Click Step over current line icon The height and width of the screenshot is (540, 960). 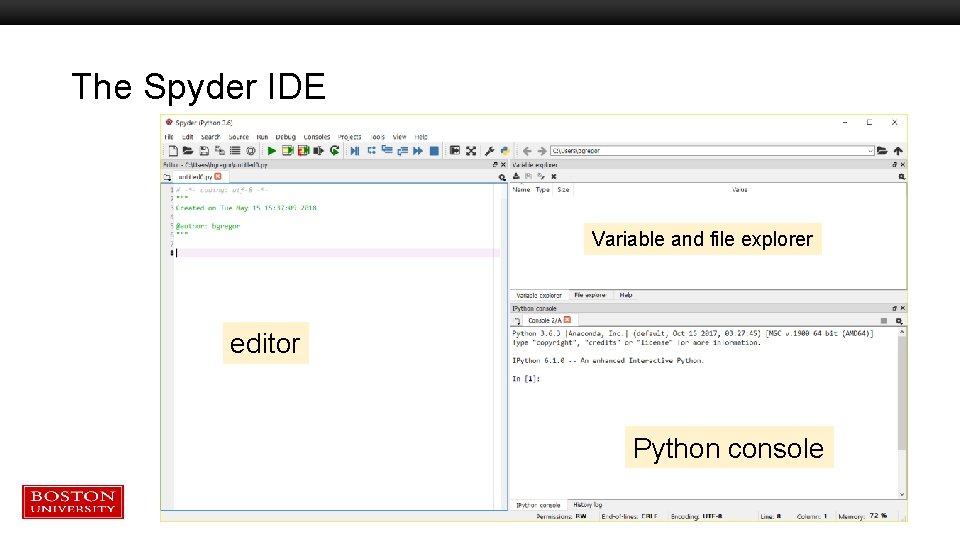[371, 151]
